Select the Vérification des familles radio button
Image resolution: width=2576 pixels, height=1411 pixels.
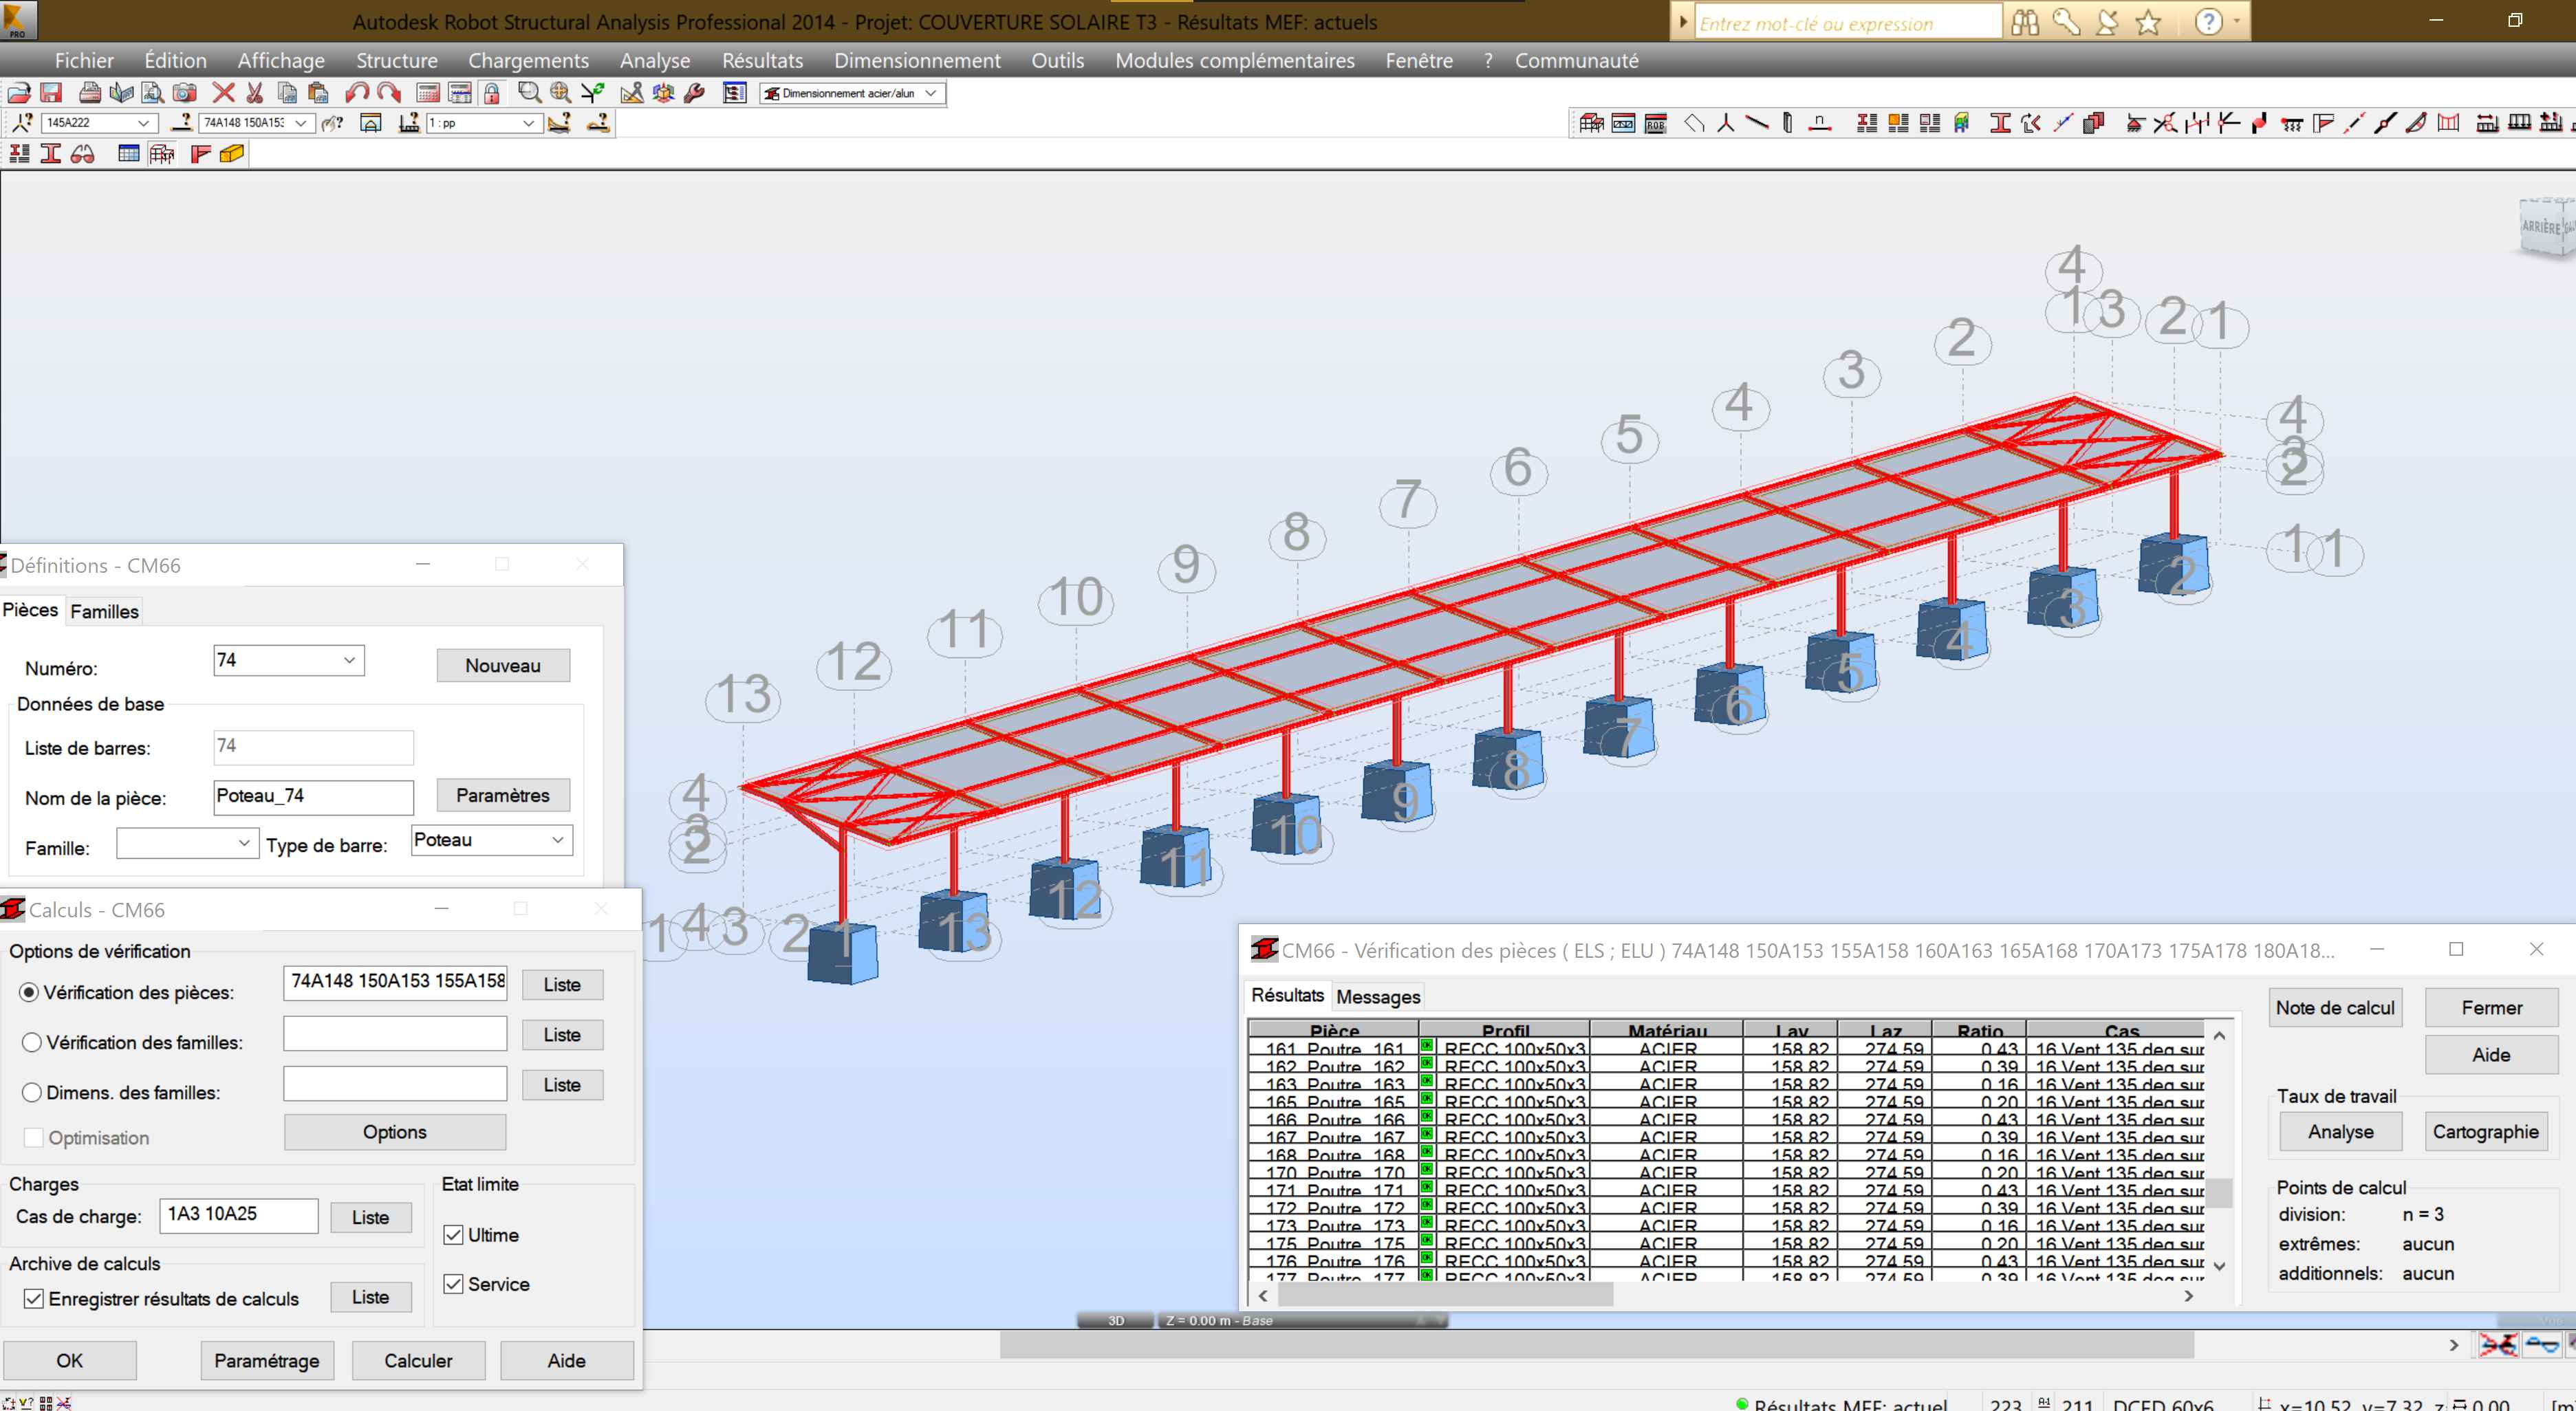click(32, 1042)
